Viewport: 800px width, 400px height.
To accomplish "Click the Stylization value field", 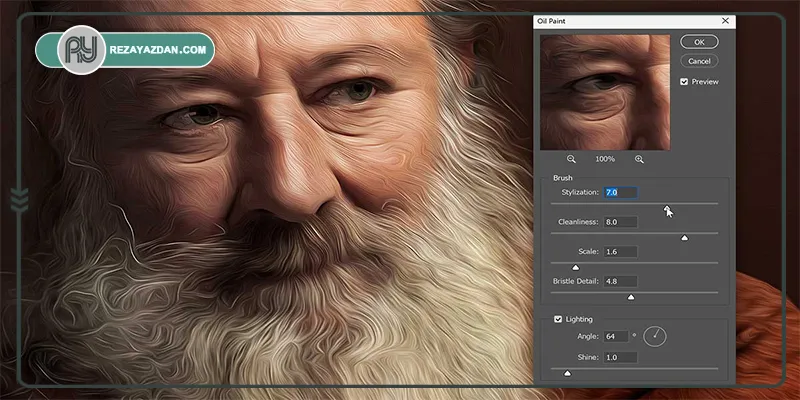I will [x=620, y=192].
